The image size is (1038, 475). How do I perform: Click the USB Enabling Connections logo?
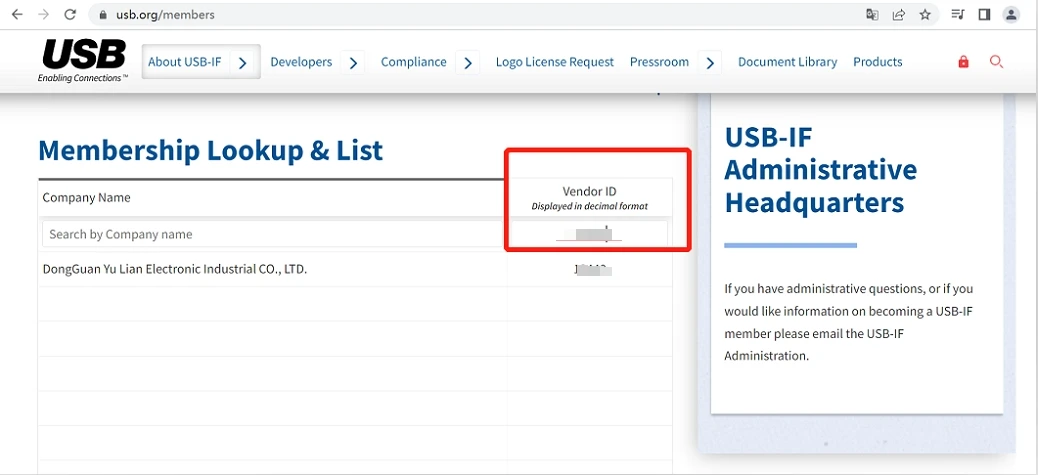pos(83,61)
